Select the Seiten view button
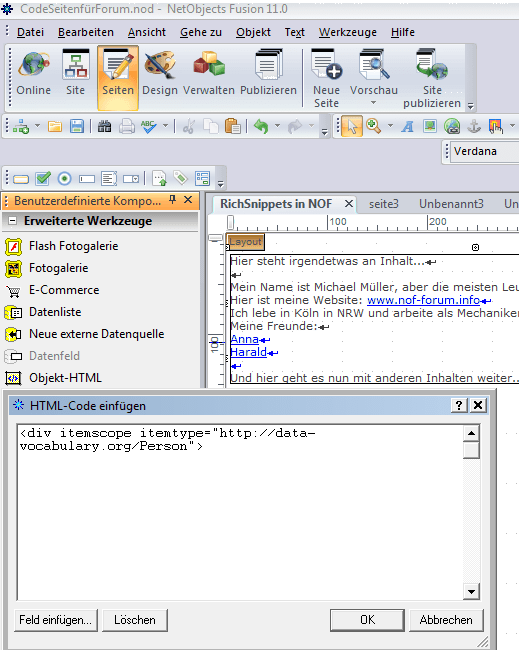 (118, 77)
